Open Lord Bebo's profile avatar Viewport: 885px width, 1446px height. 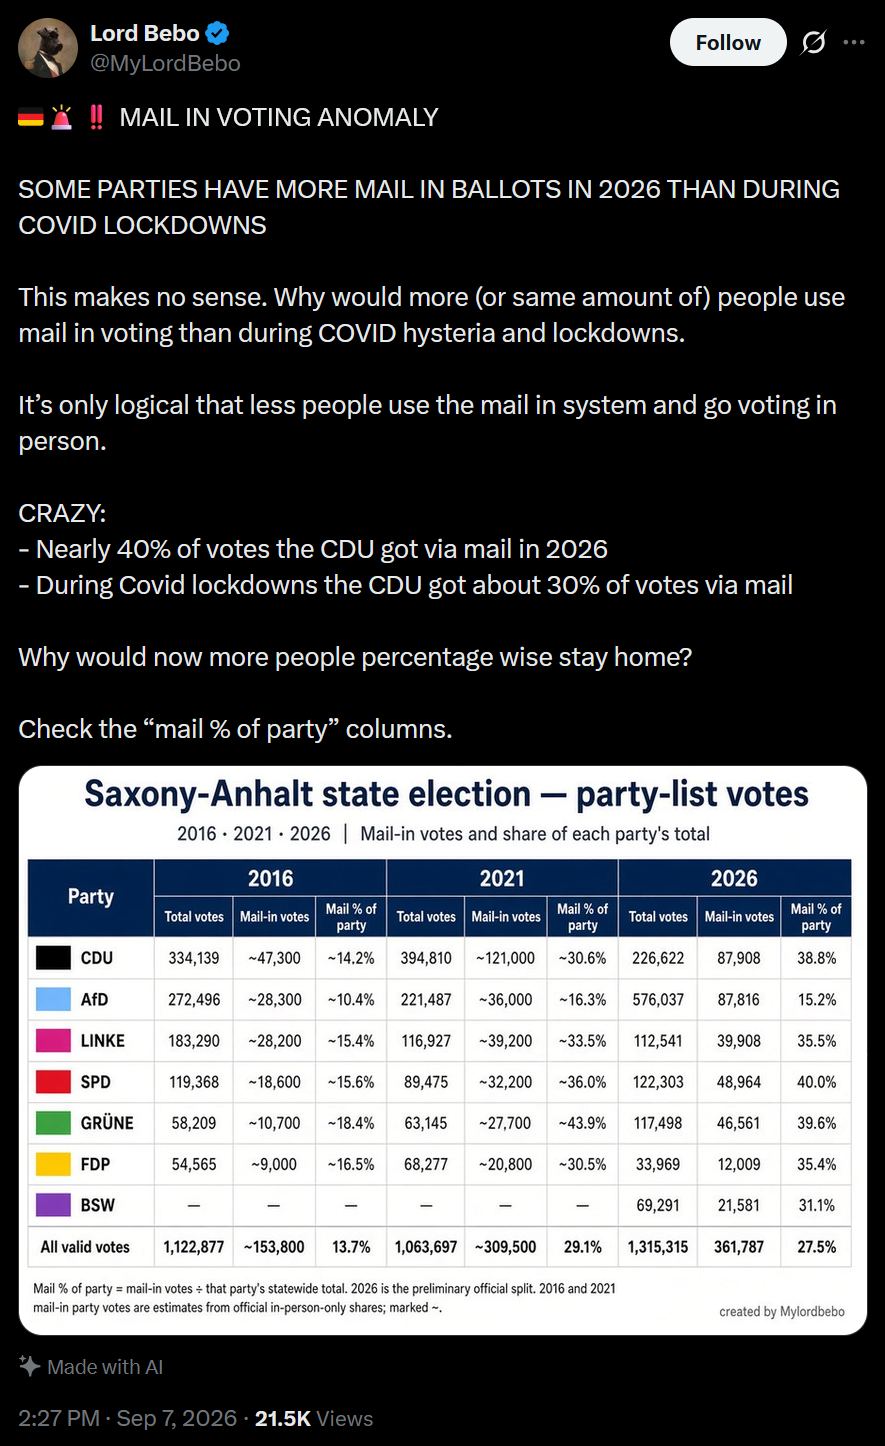click(x=48, y=48)
